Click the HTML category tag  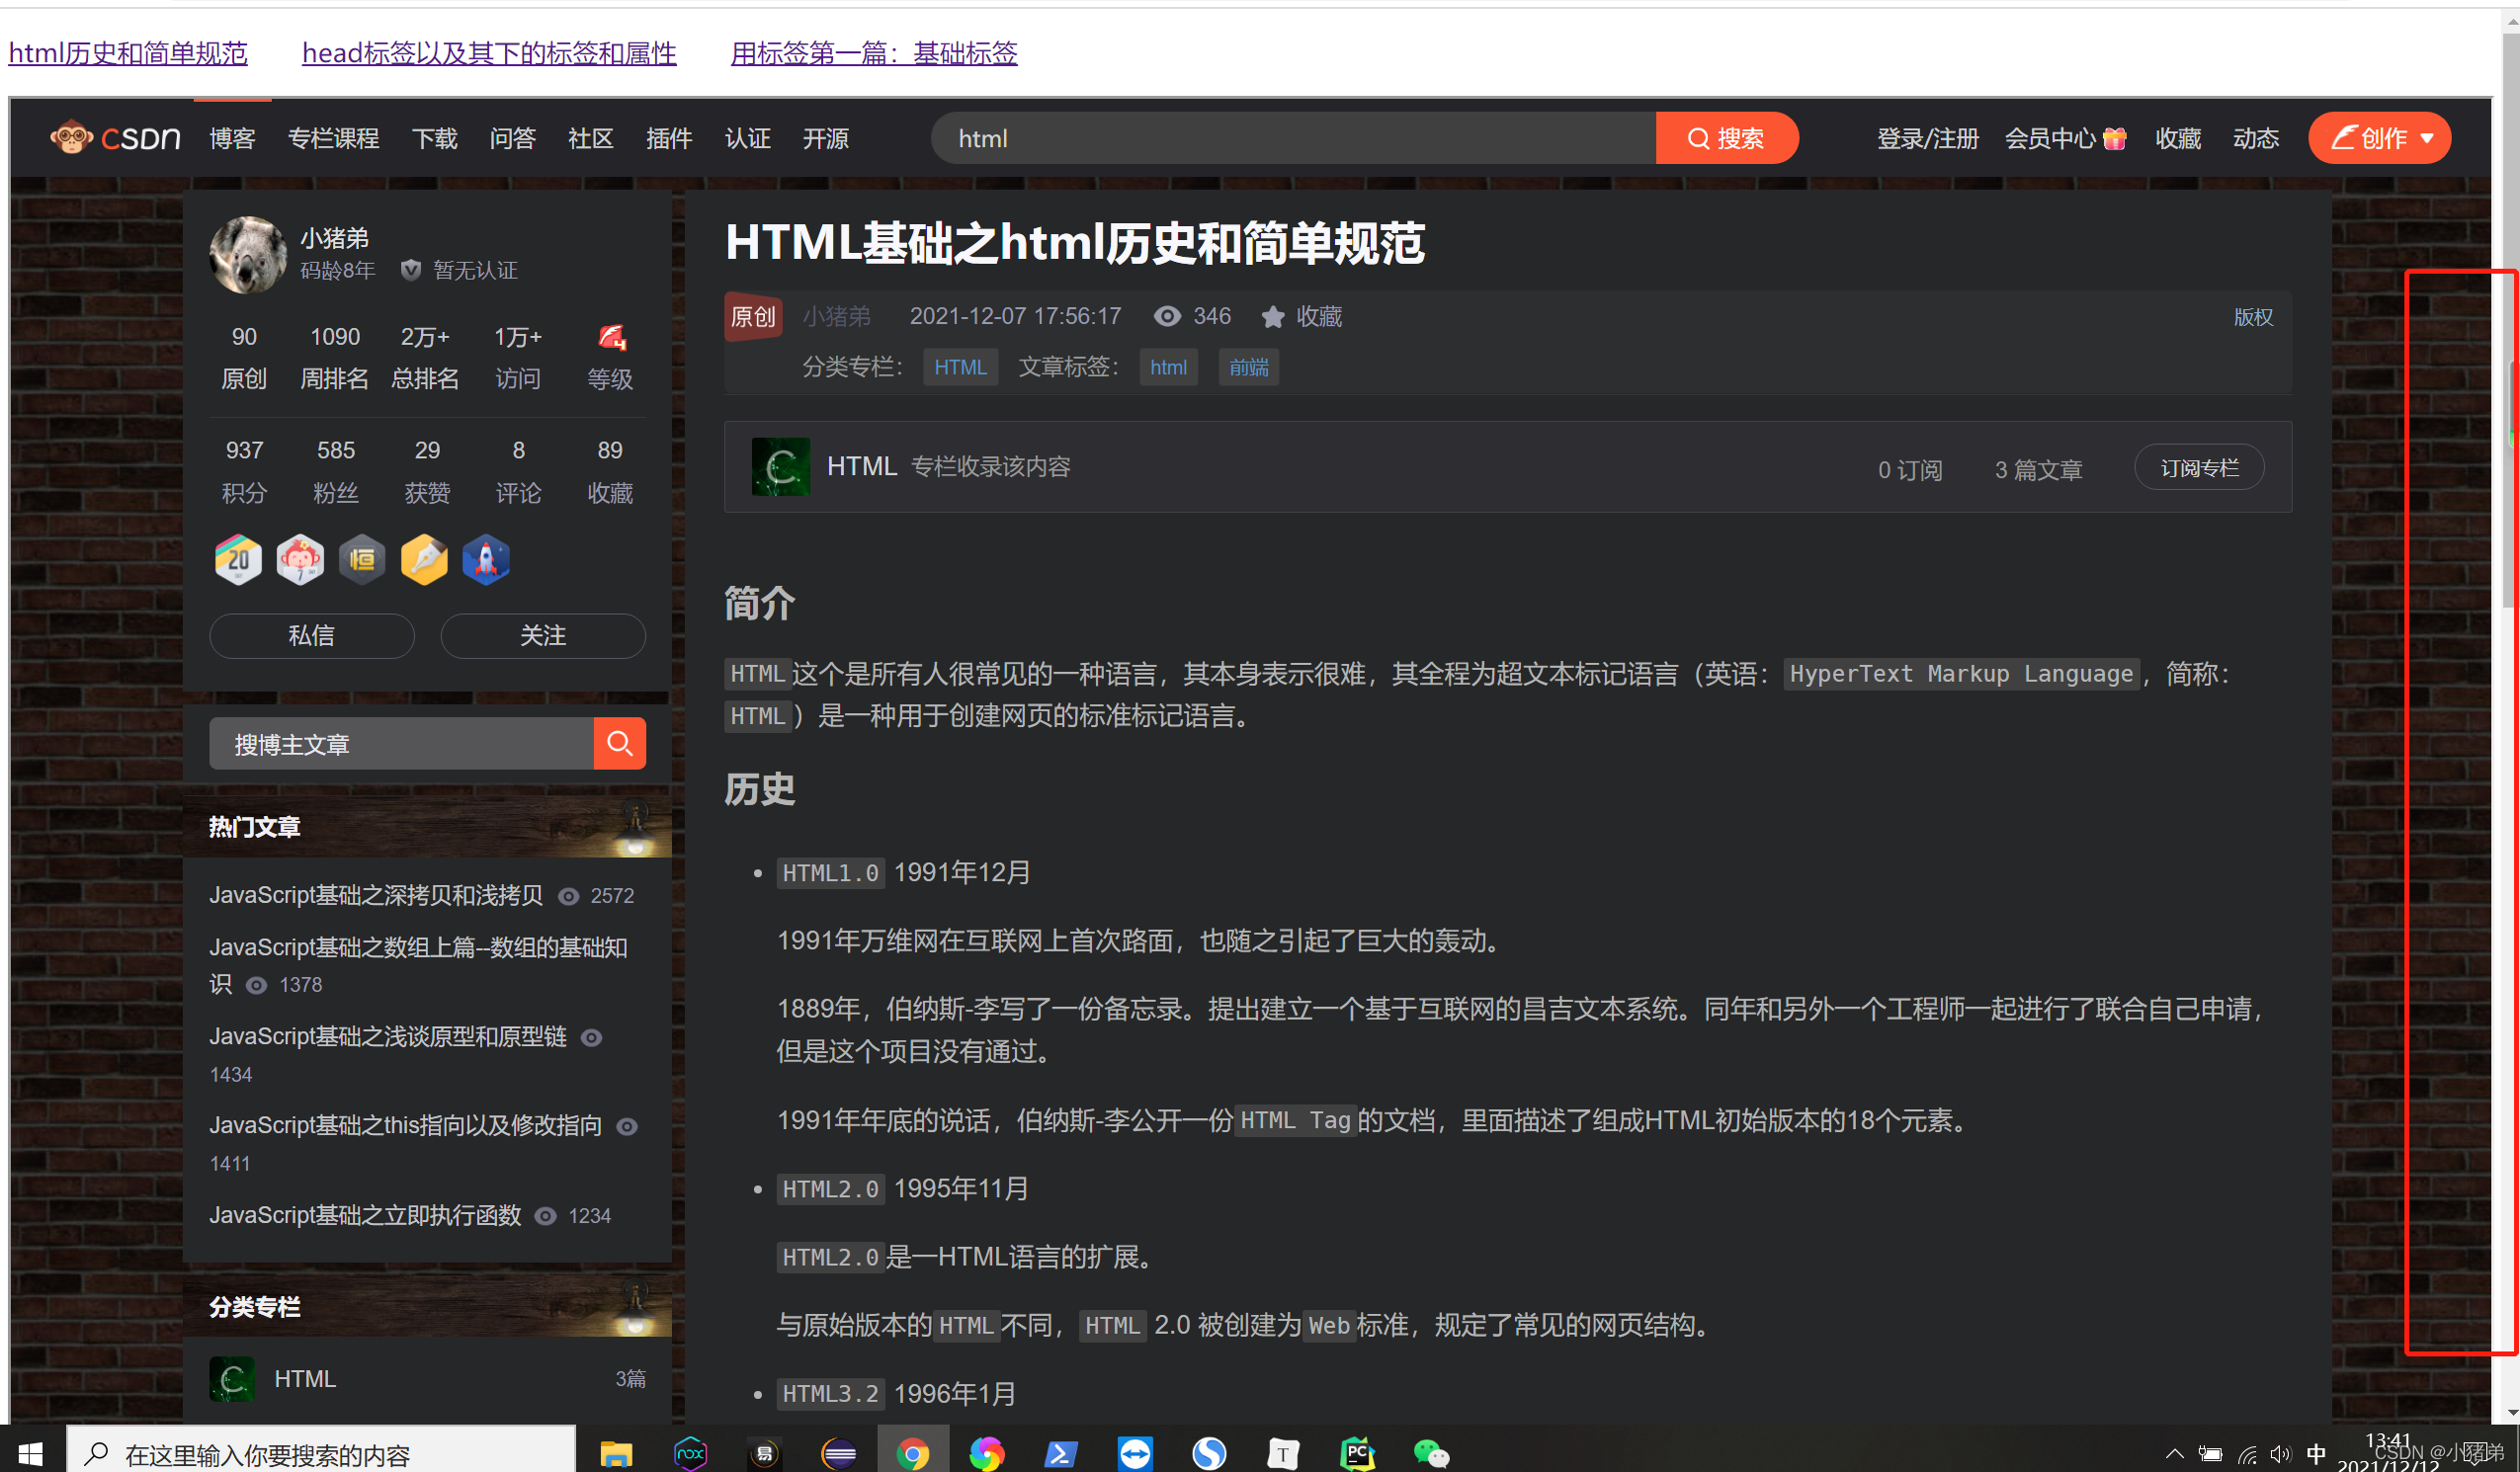click(960, 367)
